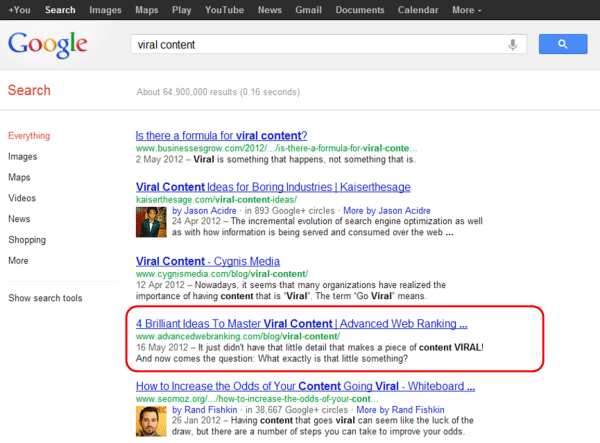Click 'by Jason Acidre' author link
This screenshot has width=600, height=443.
204,211
